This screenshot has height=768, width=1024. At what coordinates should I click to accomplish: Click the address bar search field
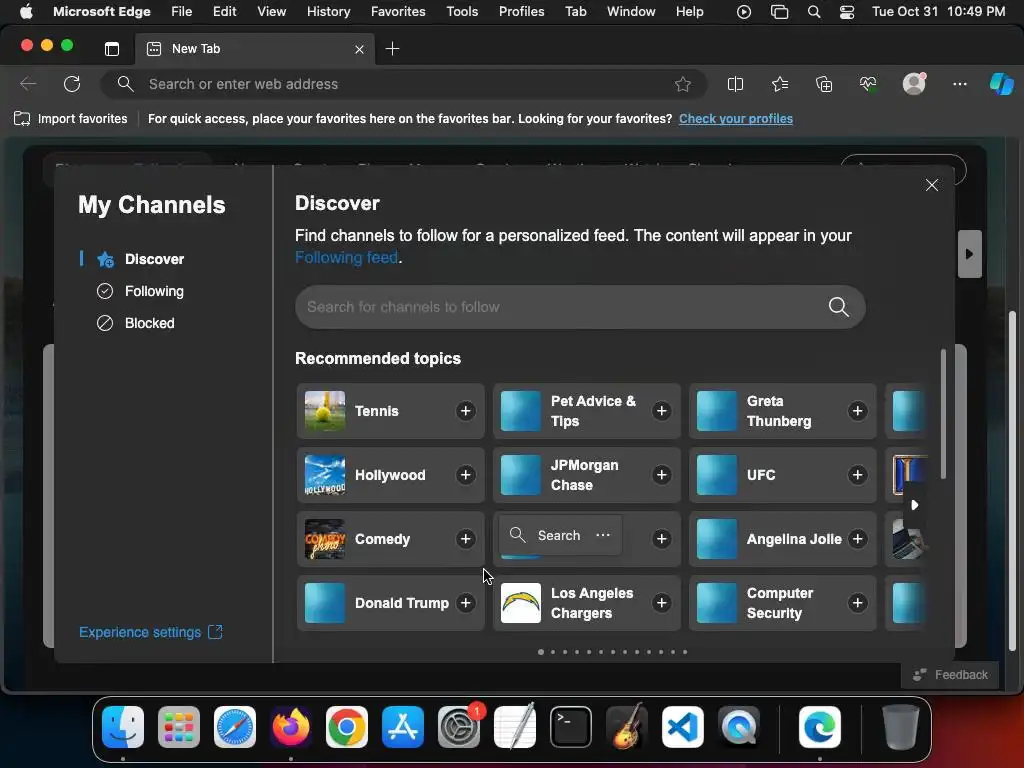pyautogui.click(x=403, y=84)
